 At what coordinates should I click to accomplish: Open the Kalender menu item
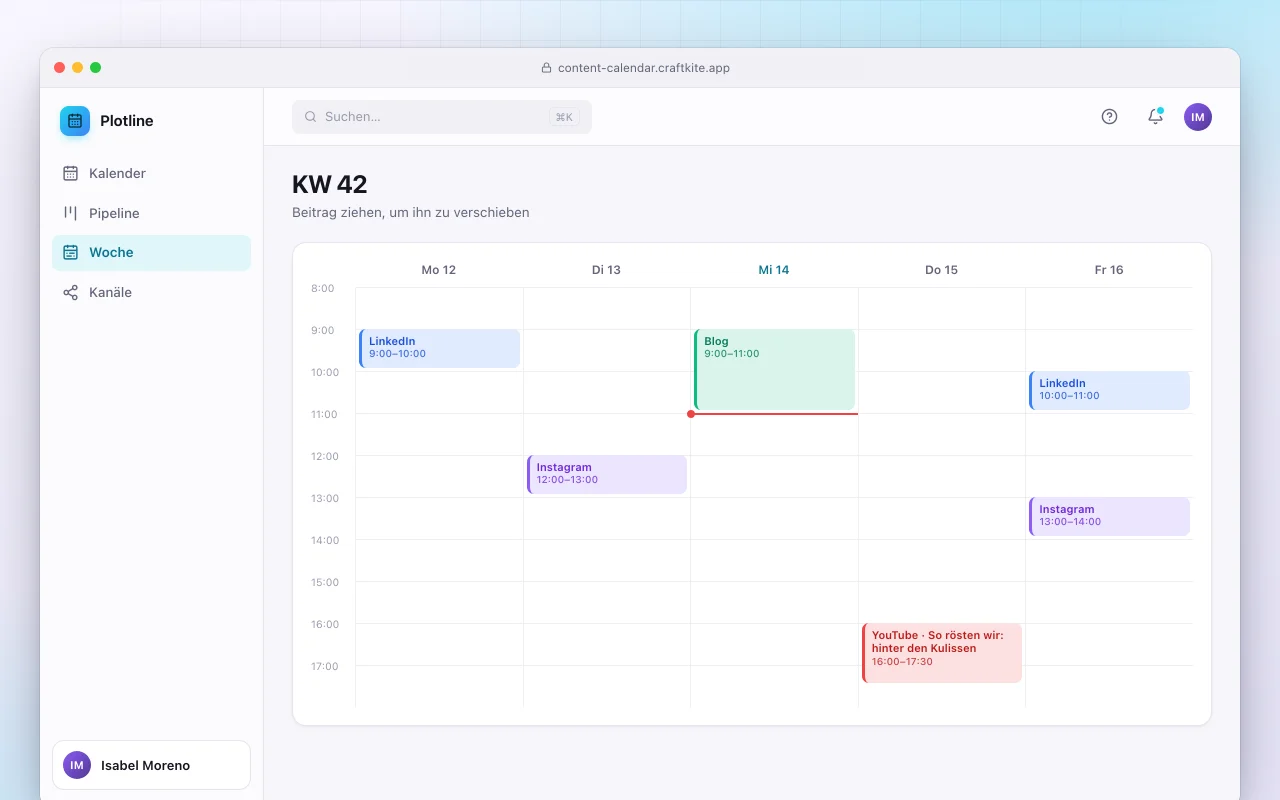pos(151,173)
